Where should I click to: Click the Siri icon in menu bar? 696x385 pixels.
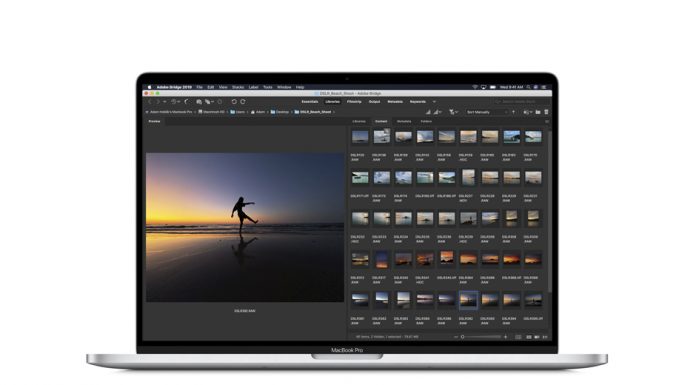(x=536, y=87)
